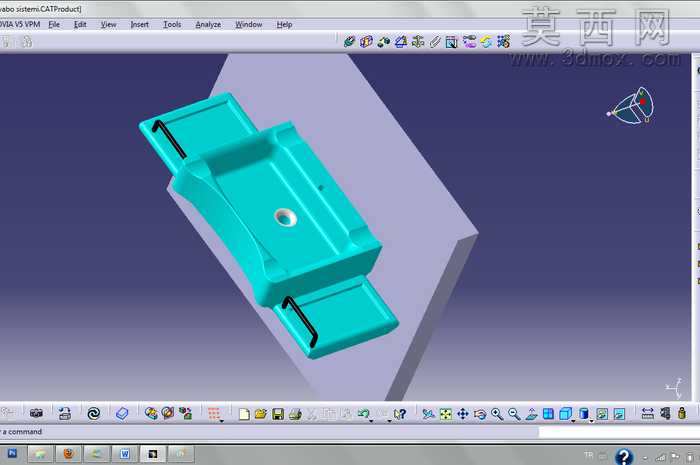Open the Undo history dropdown arrow

click(371, 420)
